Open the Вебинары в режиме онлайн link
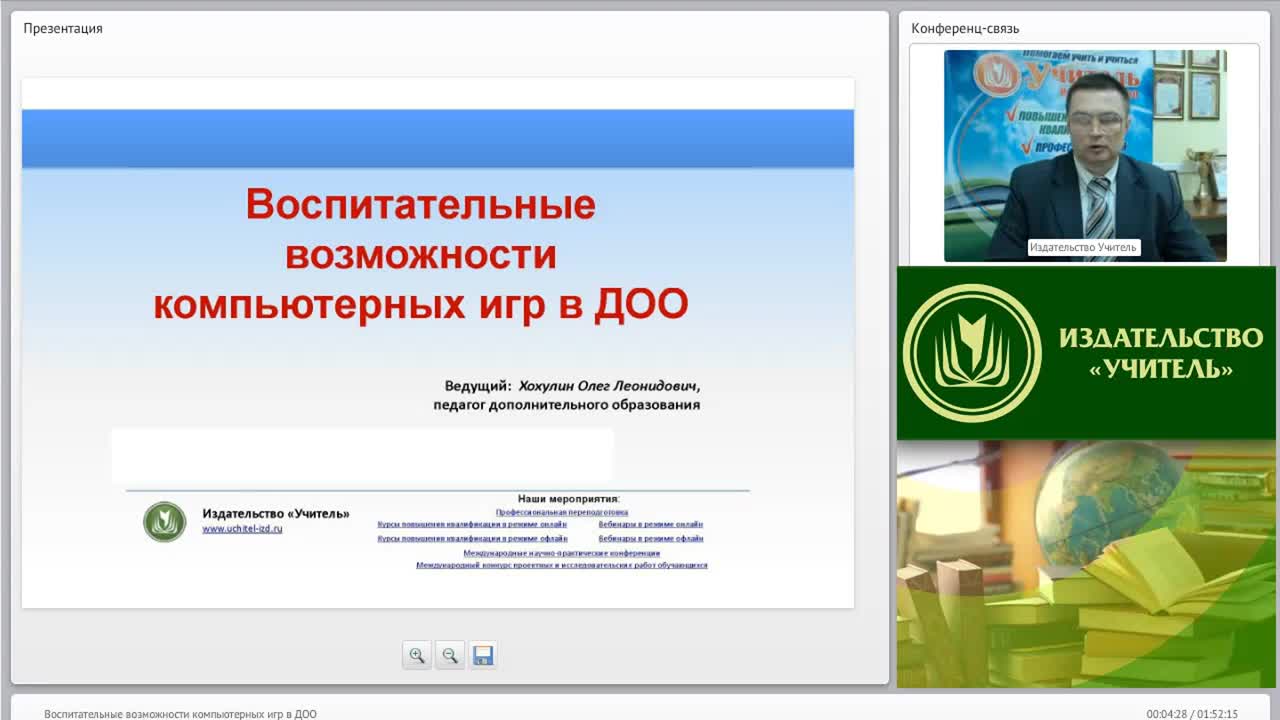This screenshot has width=1280, height=720. click(x=651, y=524)
